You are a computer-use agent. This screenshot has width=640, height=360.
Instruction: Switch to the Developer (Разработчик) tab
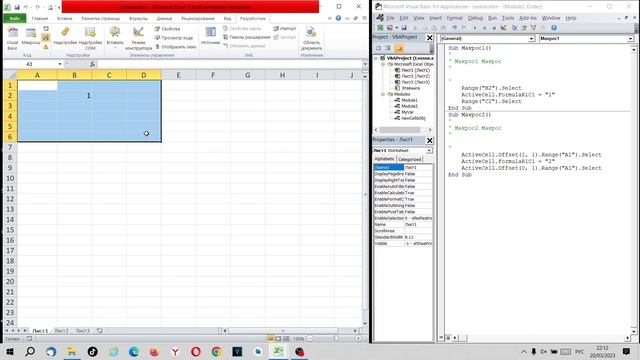253,18
